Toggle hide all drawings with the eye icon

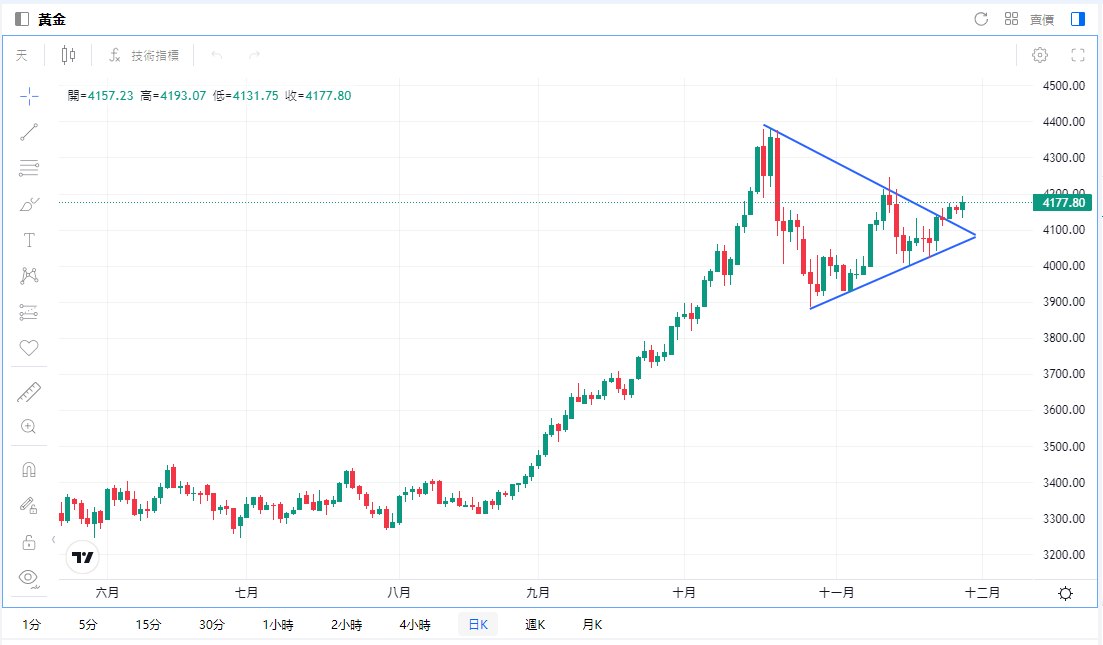coord(28,578)
